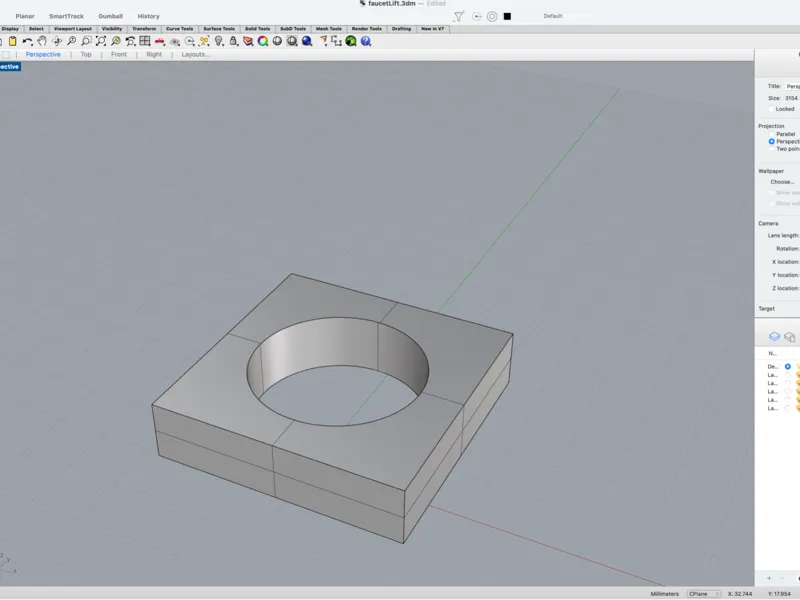Select the Zoom Window tool
800x600 pixels.
[86, 41]
